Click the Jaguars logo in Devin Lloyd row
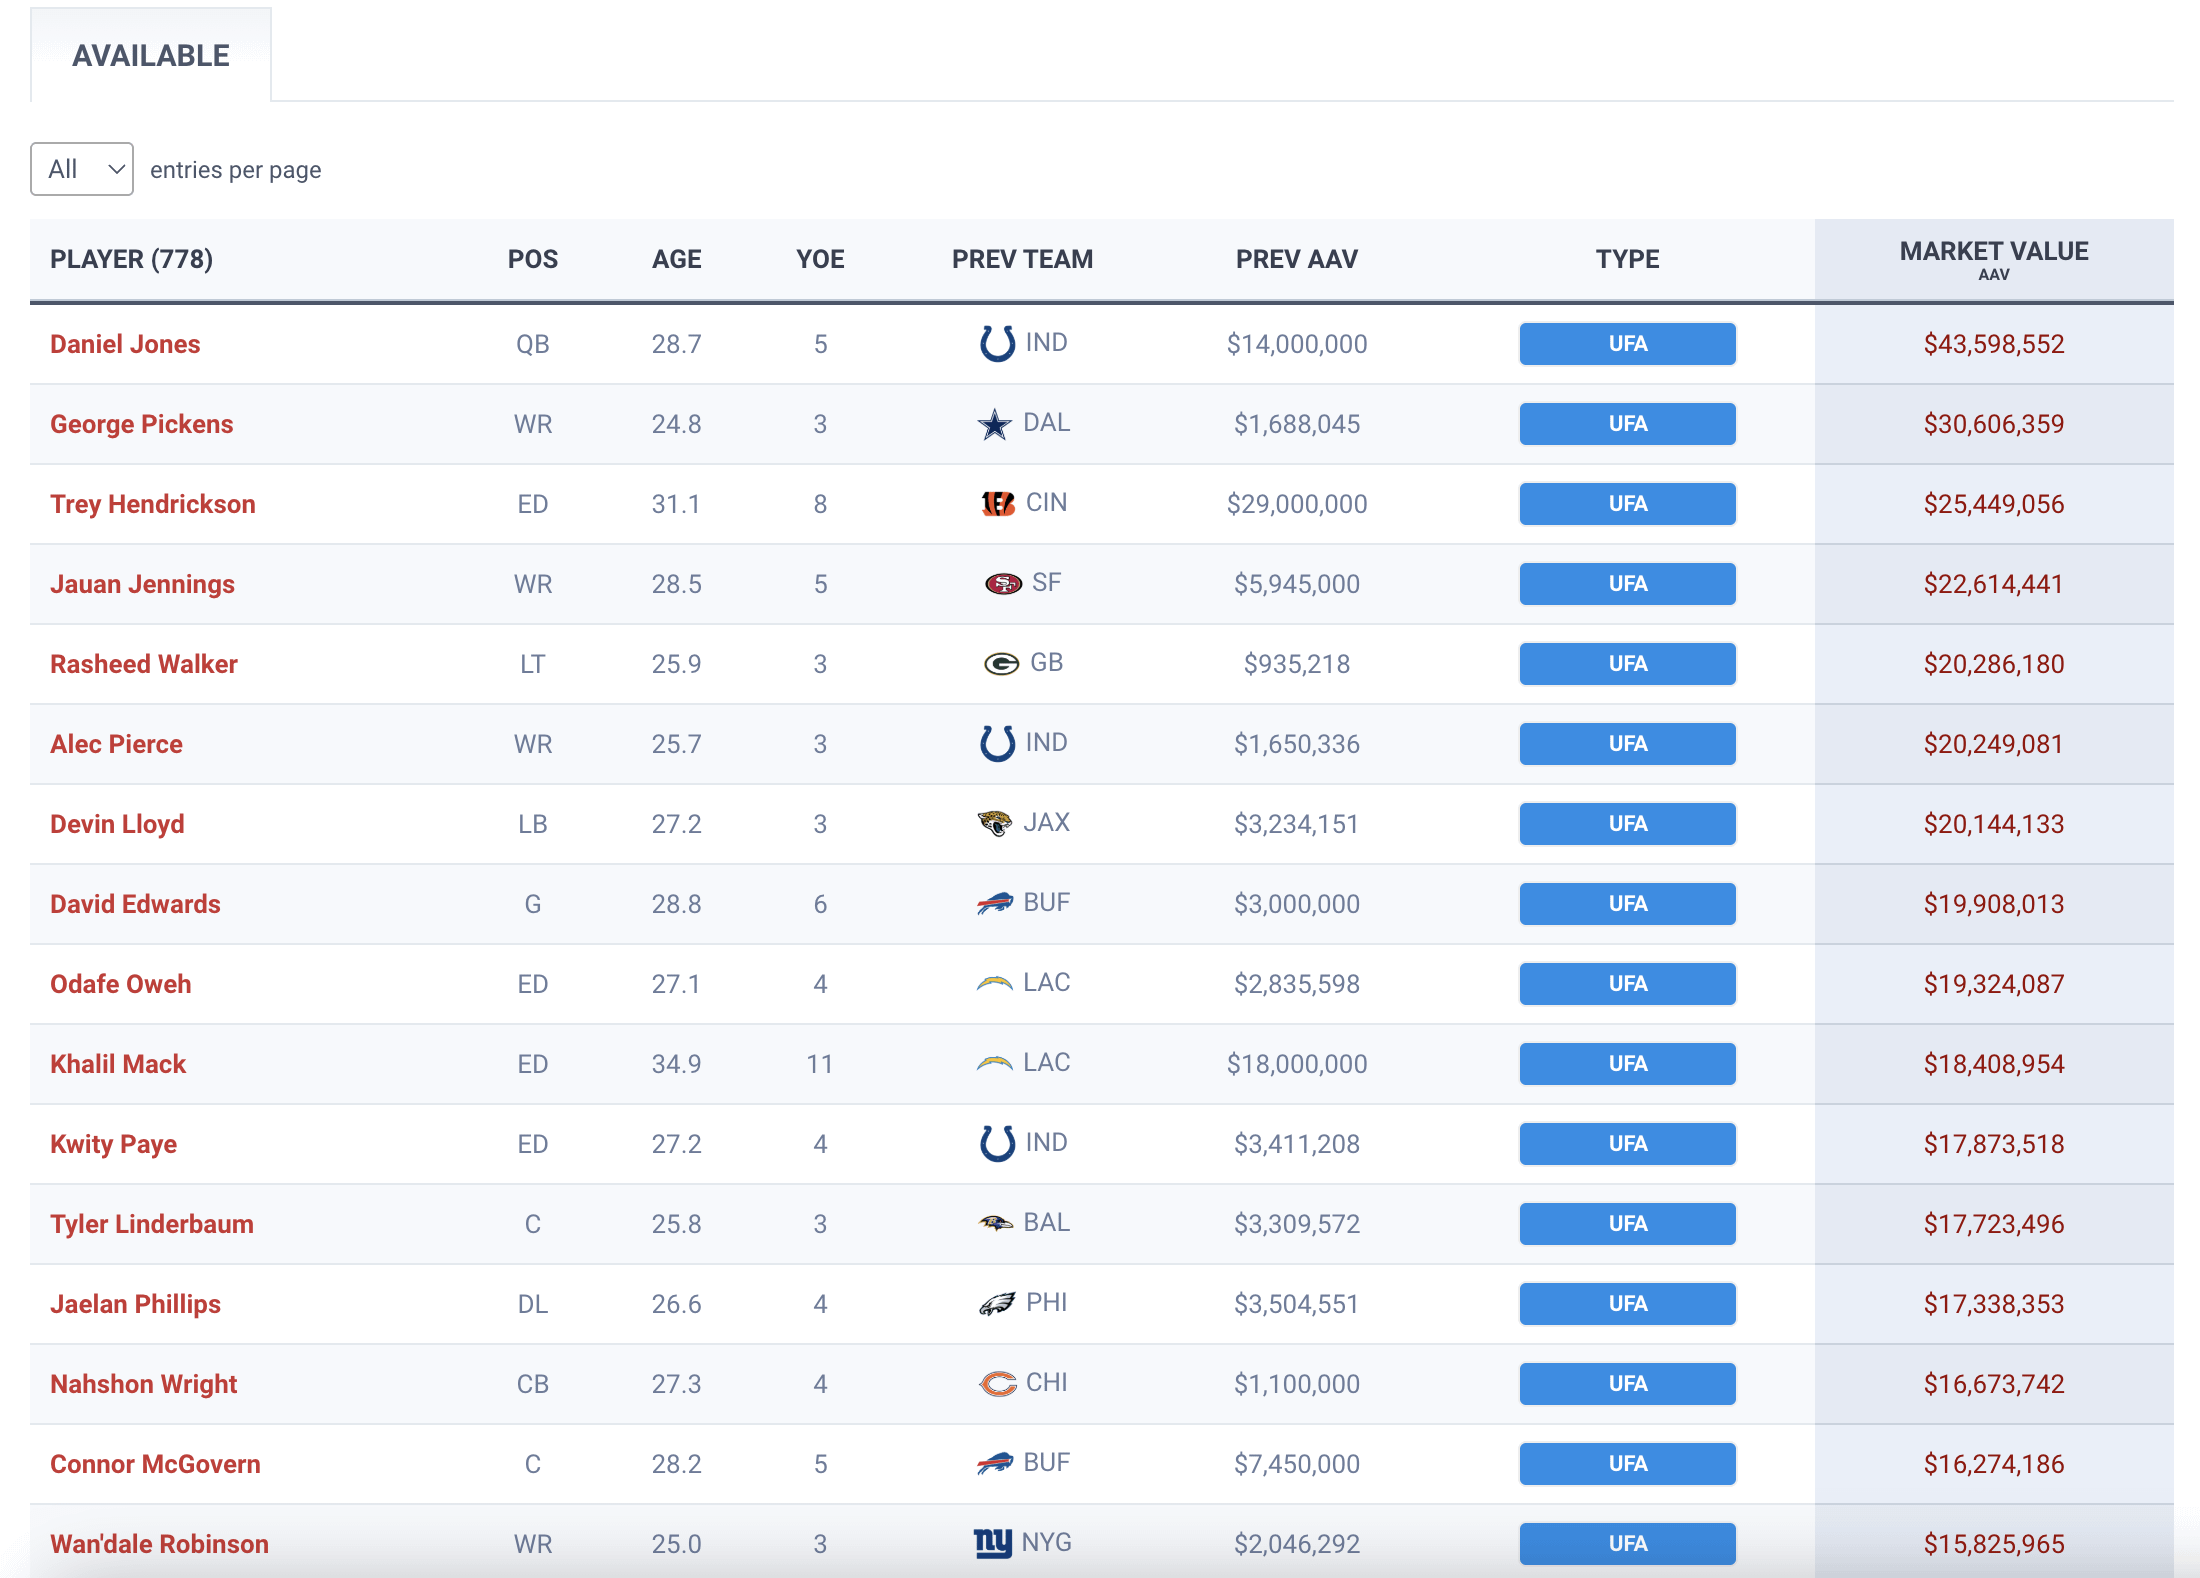The height and width of the screenshot is (1578, 2200). pyautogui.click(x=994, y=823)
